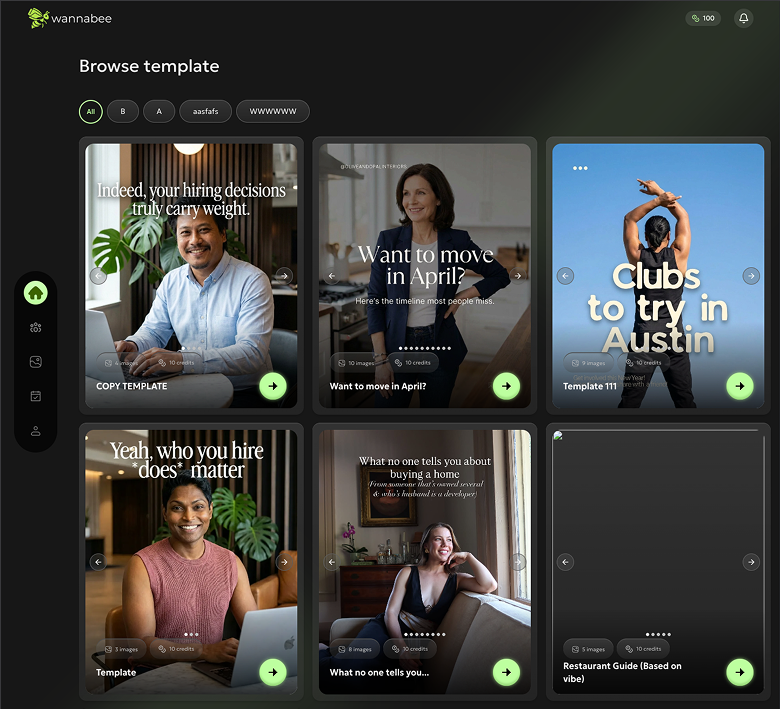Click the Want to move in April? card title

(378, 386)
